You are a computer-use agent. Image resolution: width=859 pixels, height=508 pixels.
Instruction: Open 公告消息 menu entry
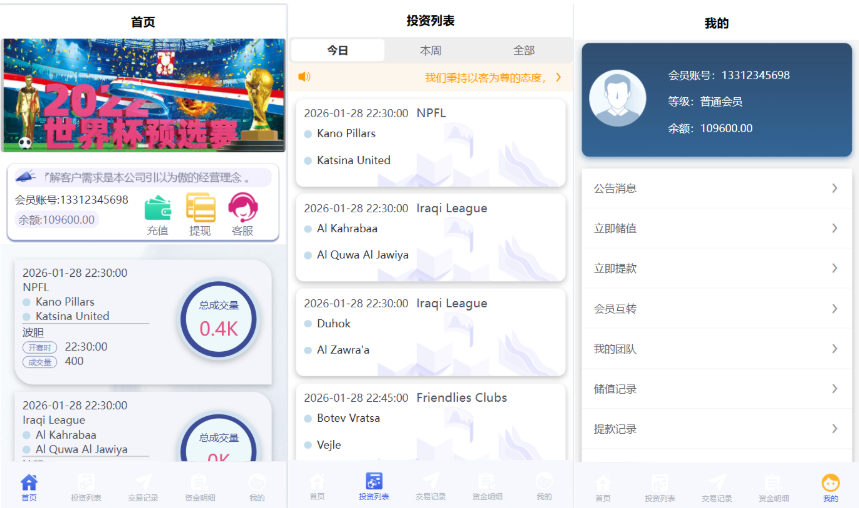(717, 189)
